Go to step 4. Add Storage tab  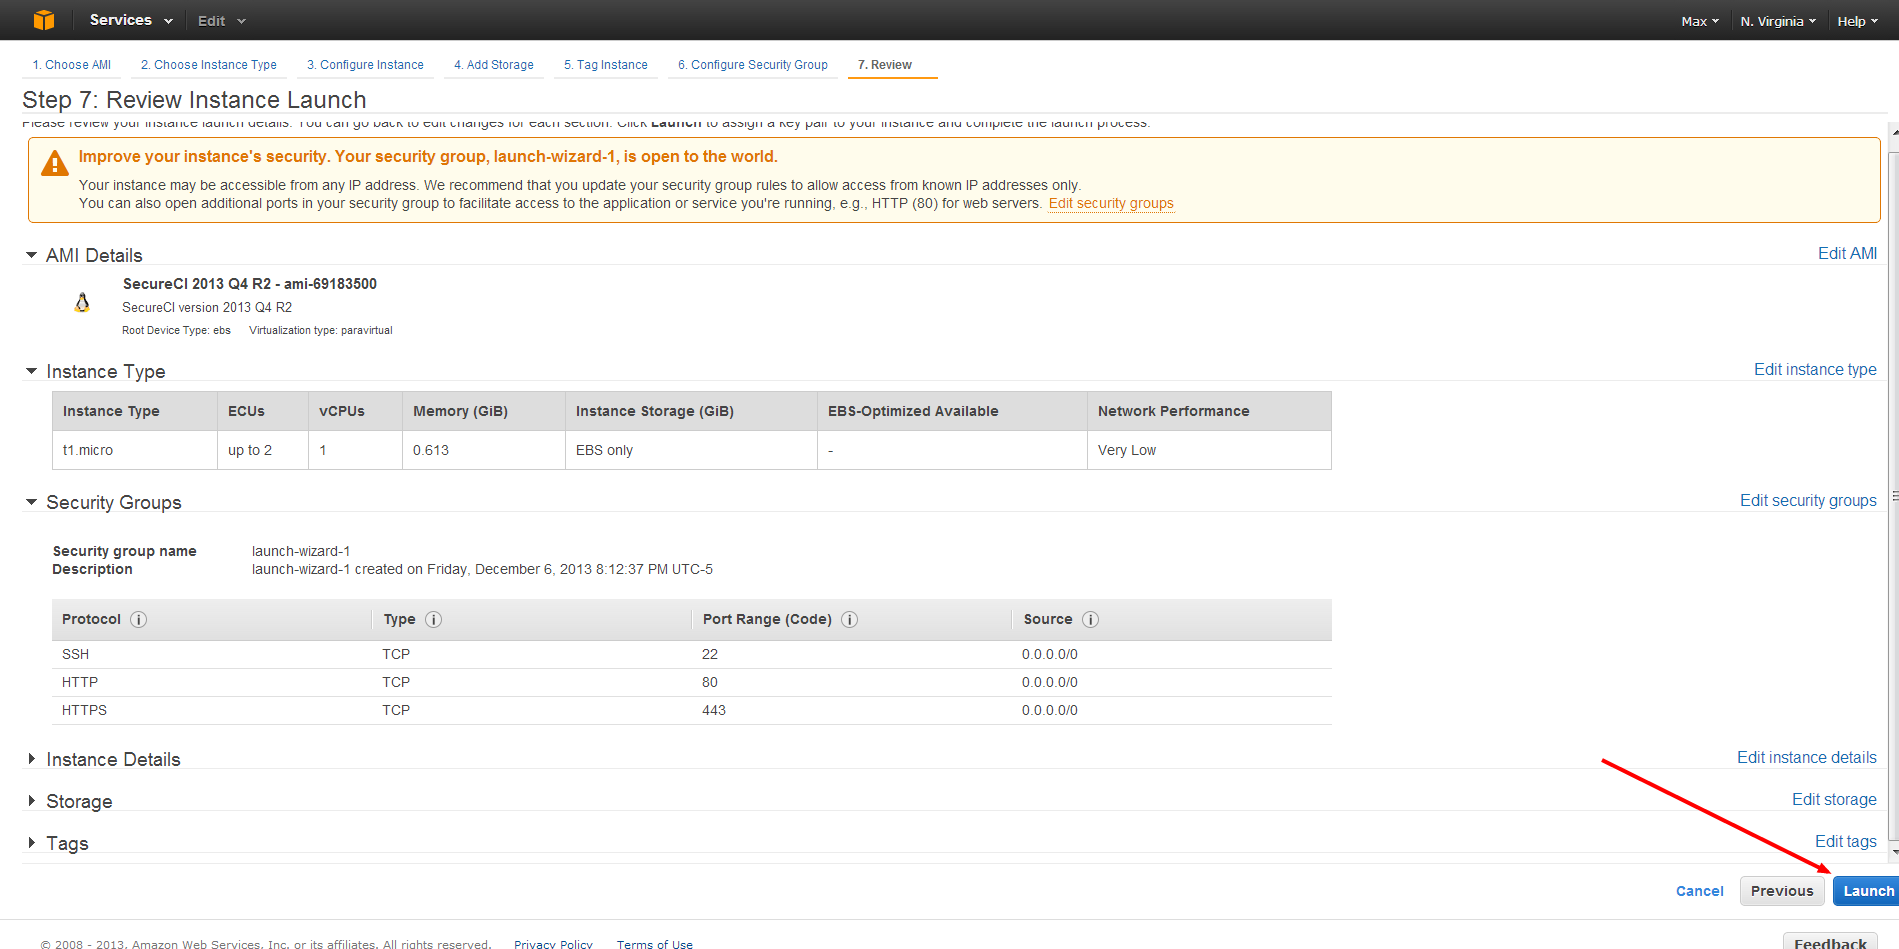coord(494,65)
